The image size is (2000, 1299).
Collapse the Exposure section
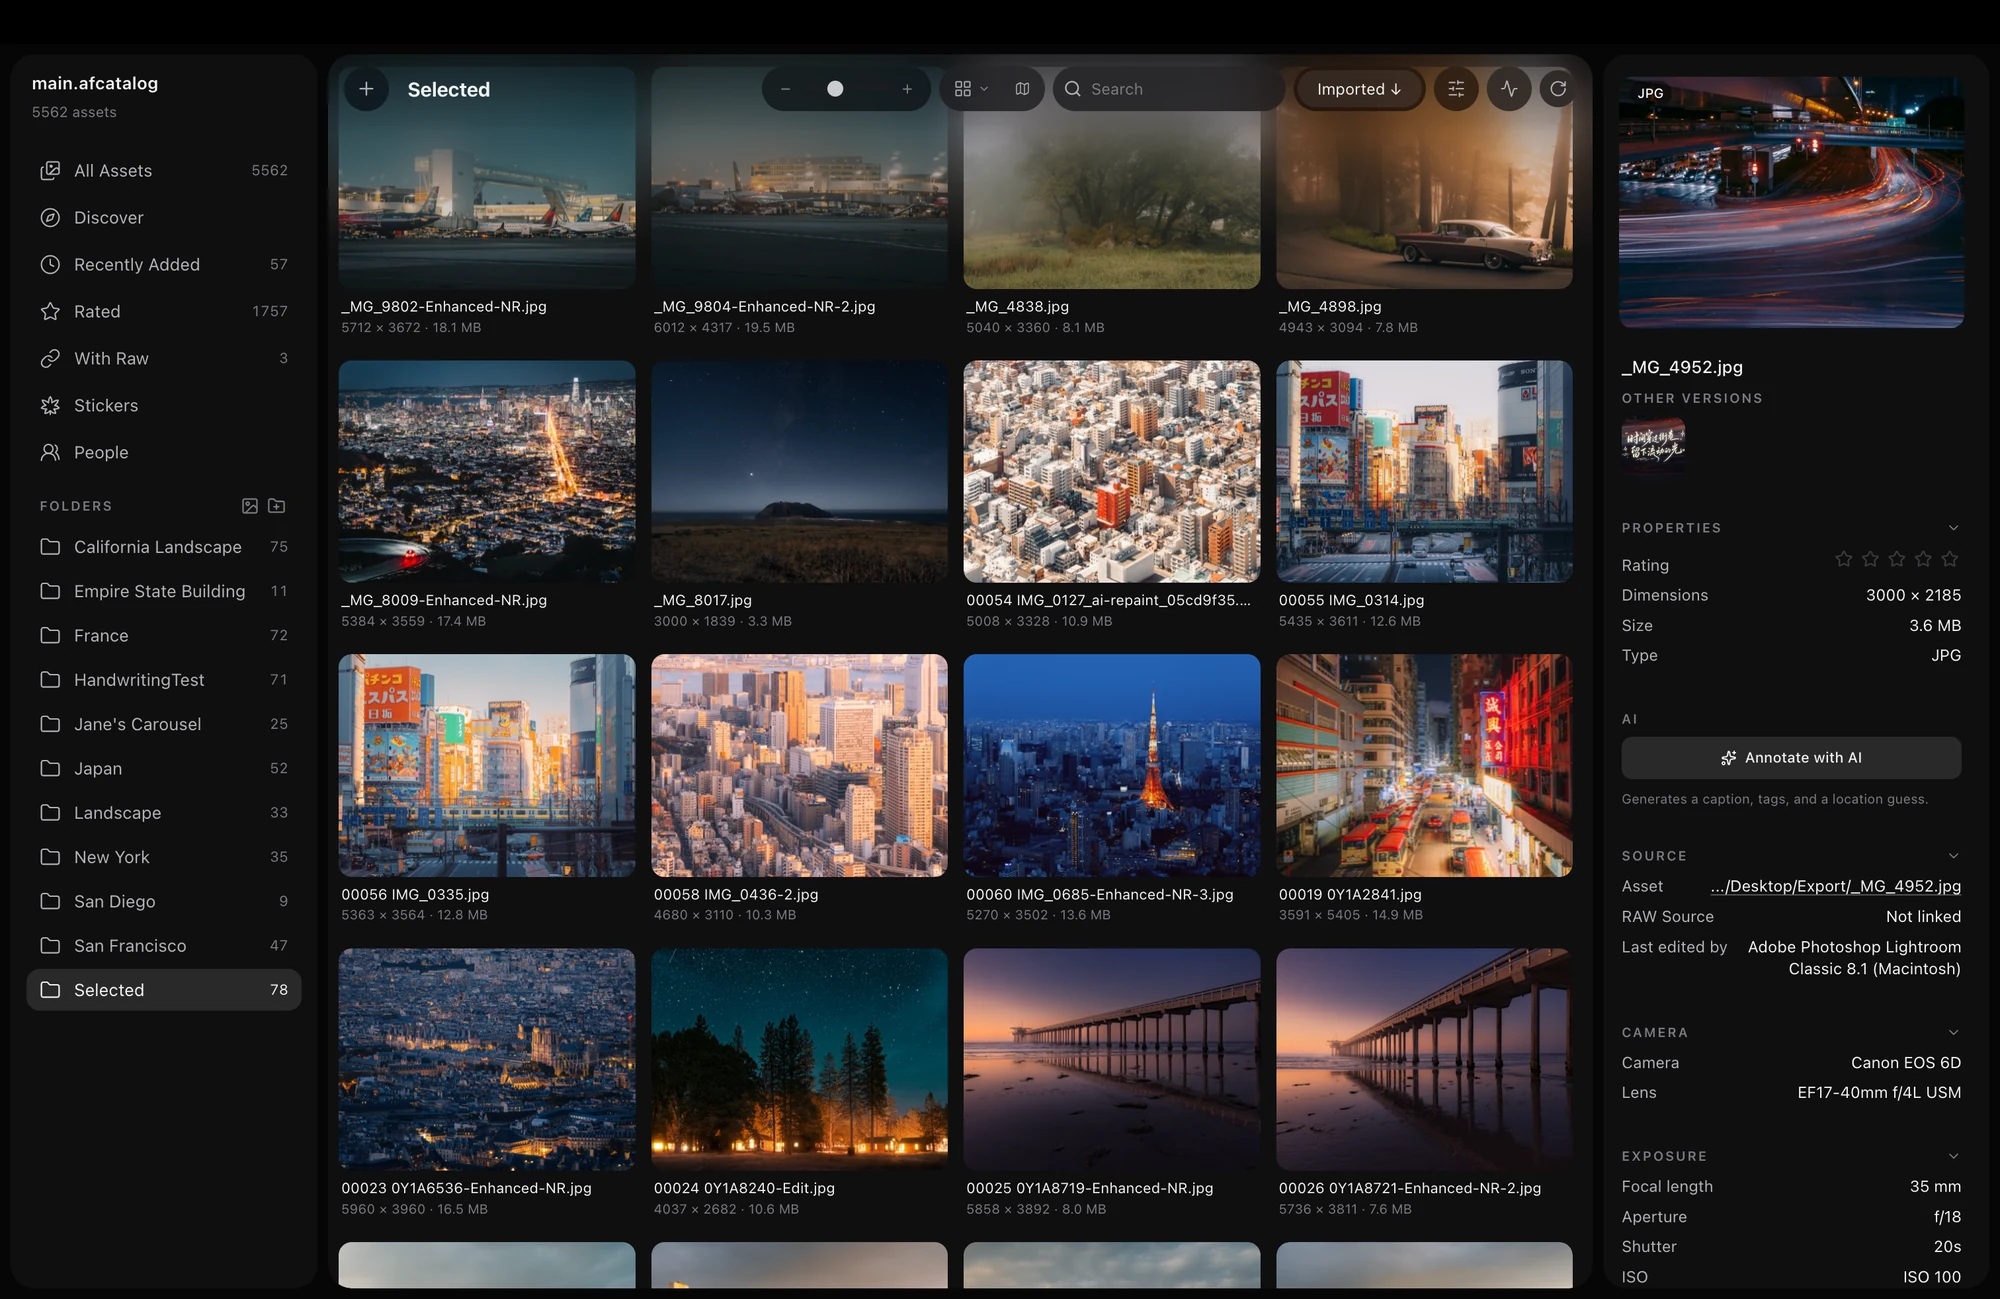[1953, 1156]
